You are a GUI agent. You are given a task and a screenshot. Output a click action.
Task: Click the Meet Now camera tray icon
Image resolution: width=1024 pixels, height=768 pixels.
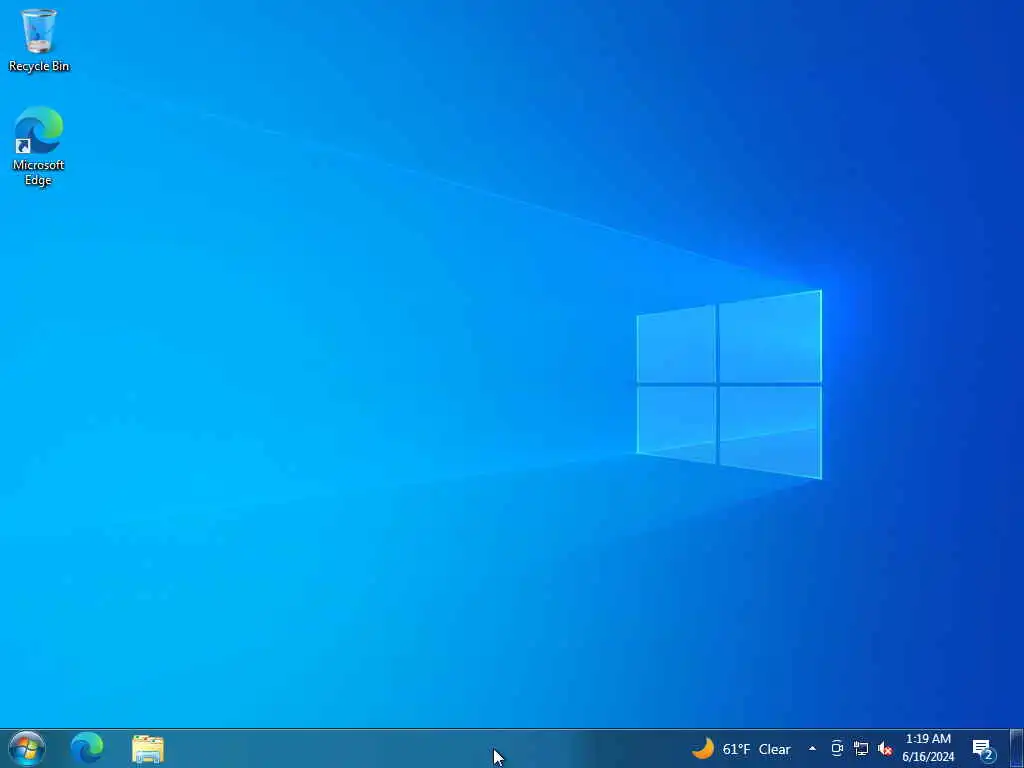[837, 749]
